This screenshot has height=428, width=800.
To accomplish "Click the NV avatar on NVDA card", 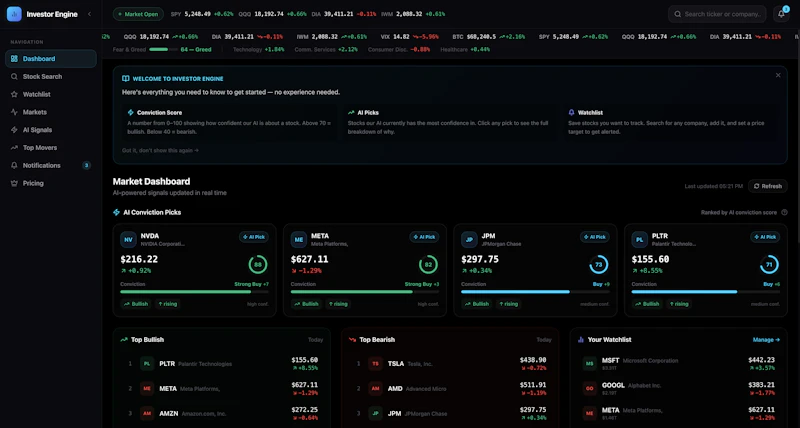I will (x=128, y=240).
